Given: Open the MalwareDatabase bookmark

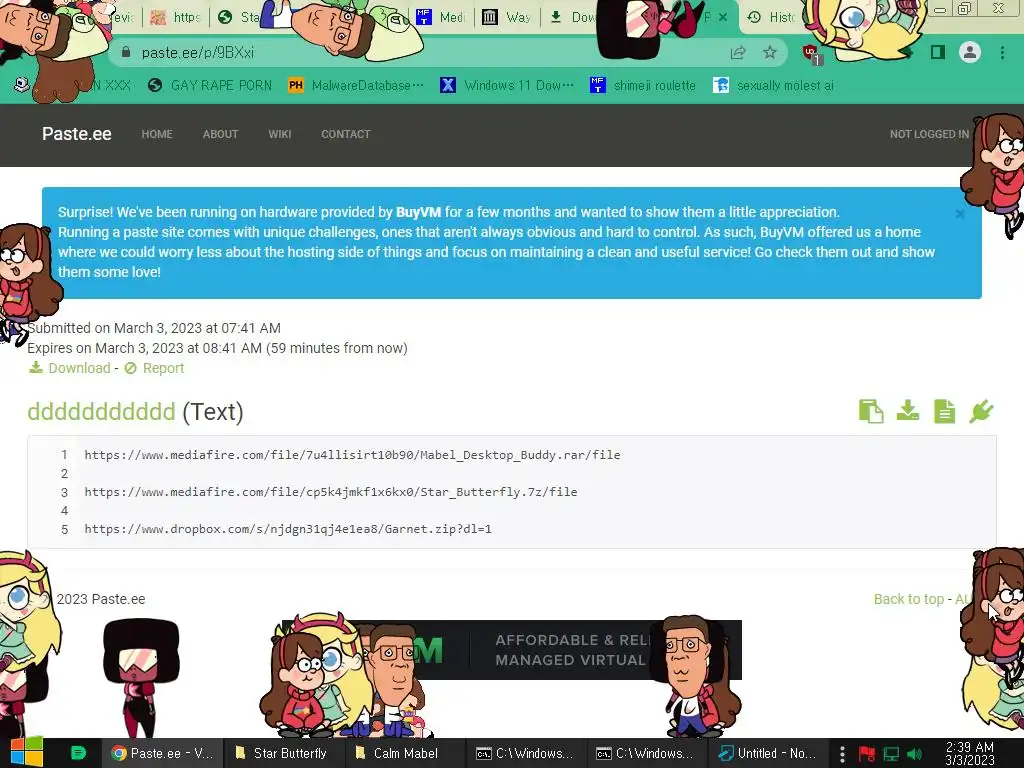Looking at the screenshot, I should click(x=356, y=86).
